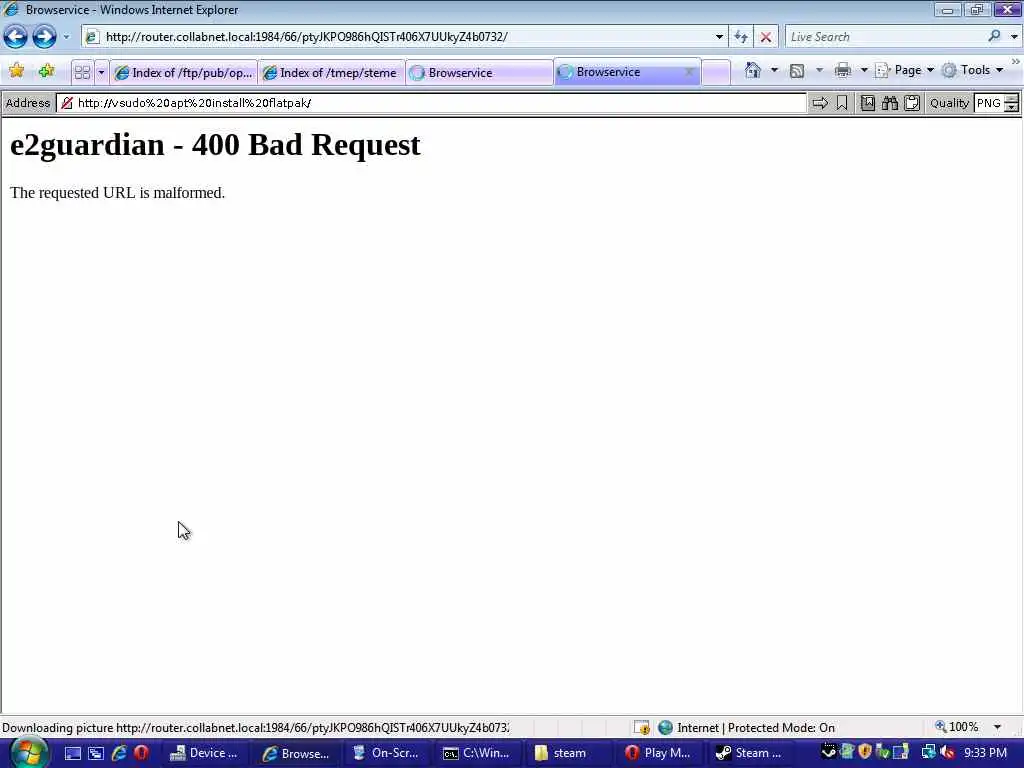
Task: Click the Refresh page icon
Action: 741,37
